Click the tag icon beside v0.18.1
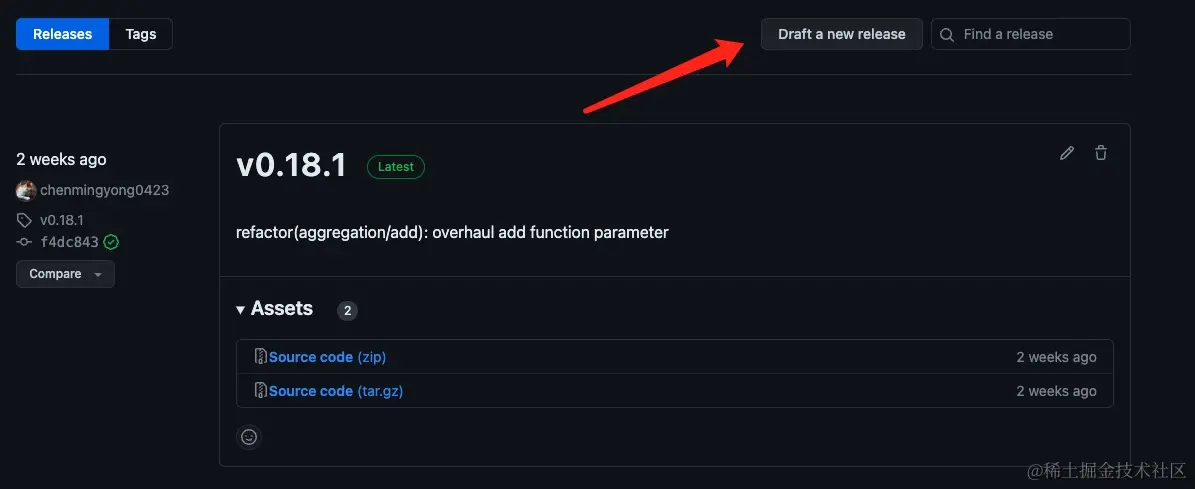This screenshot has width=1195, height=489. click(24, 220)
